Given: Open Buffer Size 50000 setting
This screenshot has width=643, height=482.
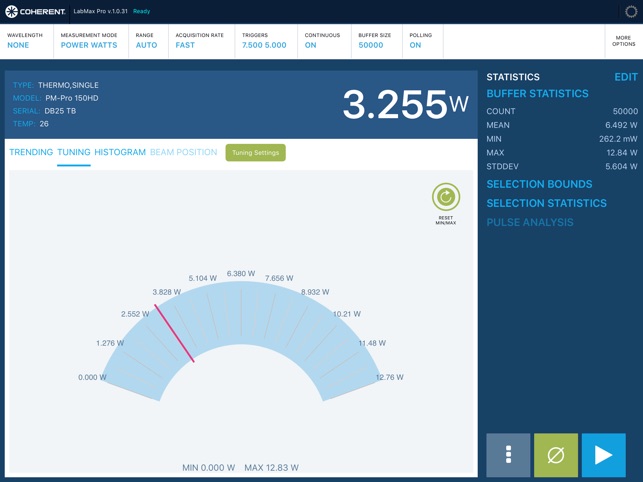Looking at the screenshot, I should [x=375, y=41].
